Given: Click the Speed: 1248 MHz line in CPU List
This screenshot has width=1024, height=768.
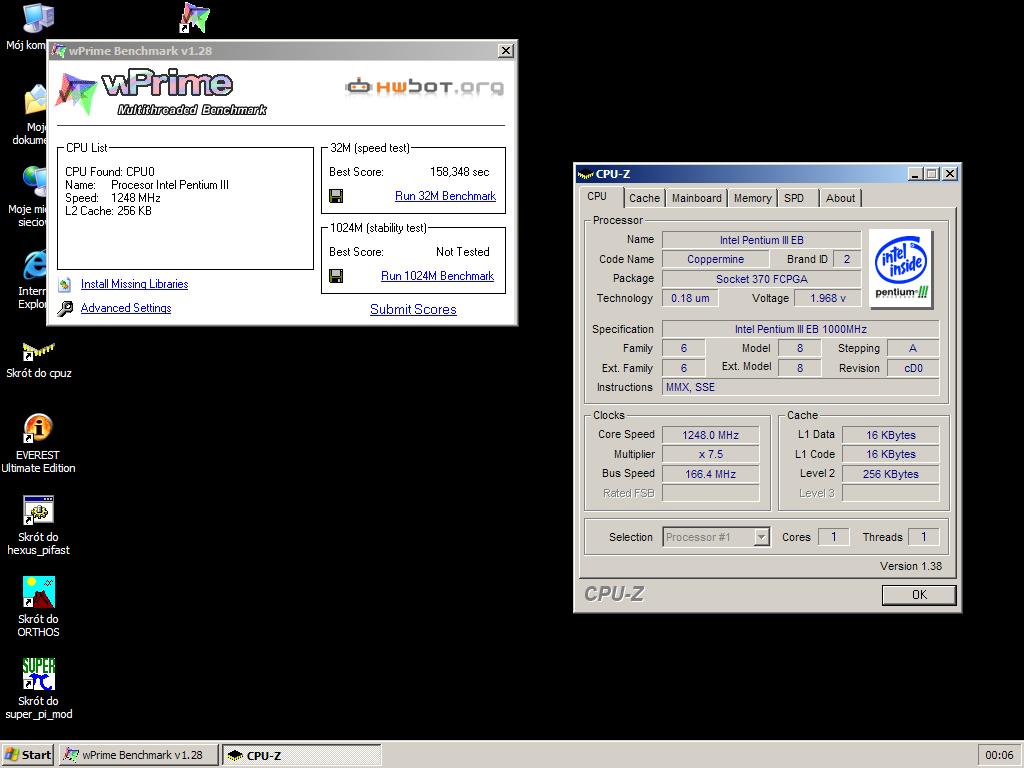Looking at the screenshot, I should [112, 198].
